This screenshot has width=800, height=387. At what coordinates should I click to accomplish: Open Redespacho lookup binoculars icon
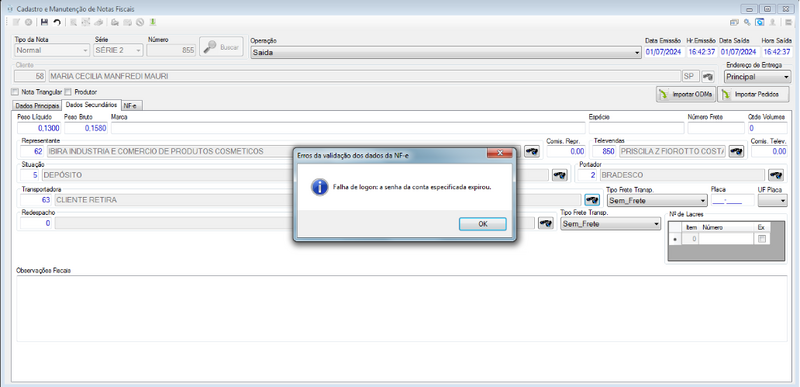pos(546,223)
